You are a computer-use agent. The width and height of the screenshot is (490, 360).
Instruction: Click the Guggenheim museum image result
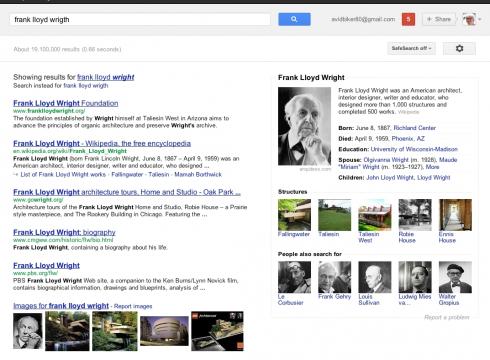[164, 331]
